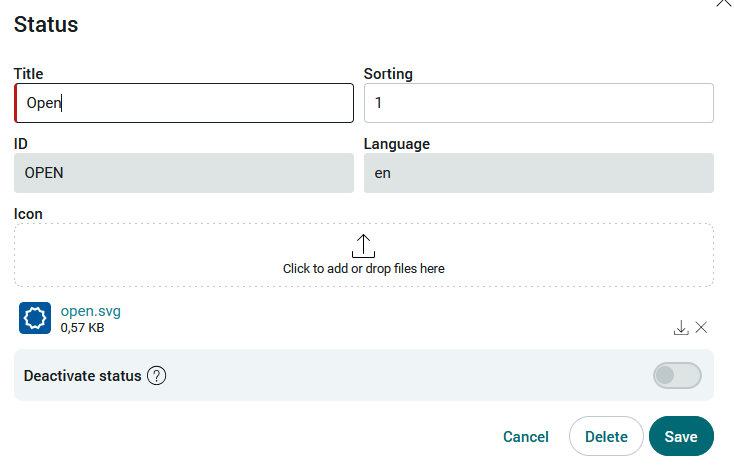
Task: Close the Status dialog with the X
Action: pos(724,3)
